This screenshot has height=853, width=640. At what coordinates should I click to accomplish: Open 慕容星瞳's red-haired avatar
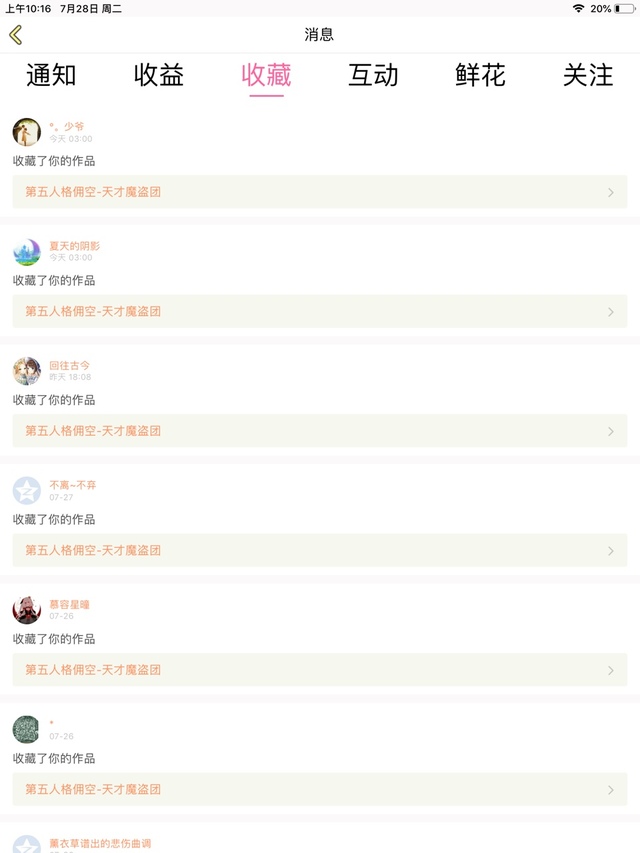pyautogui.click(x=27, y=610)
